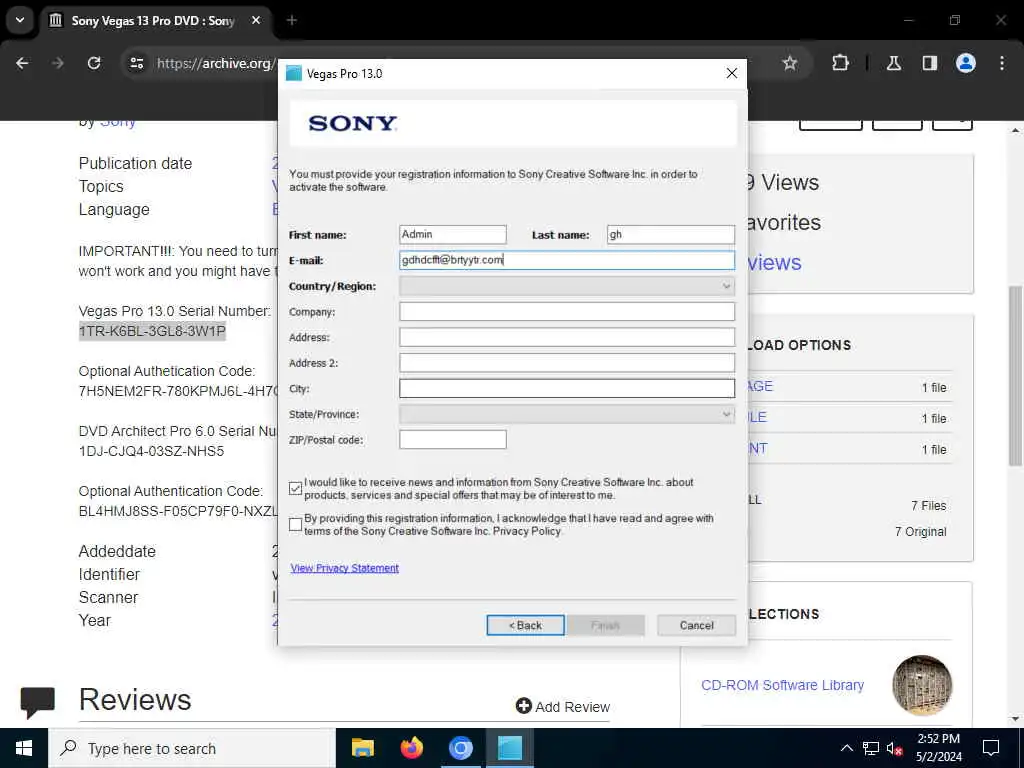Click the Add Review link
This screenshot has height=768, width=1024.
563,707
